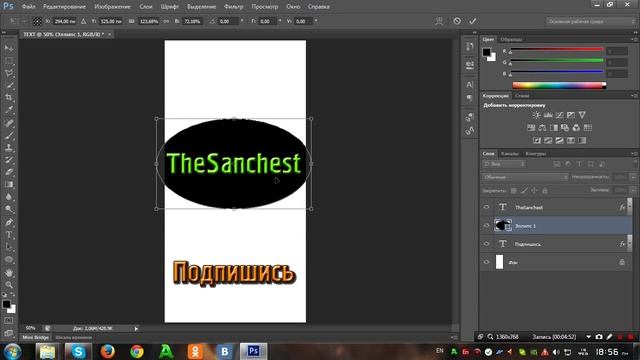Open the layer blend mode dropdown
Image resolution: width=640 pixels, height=360 pixels.
coord(525,177)
